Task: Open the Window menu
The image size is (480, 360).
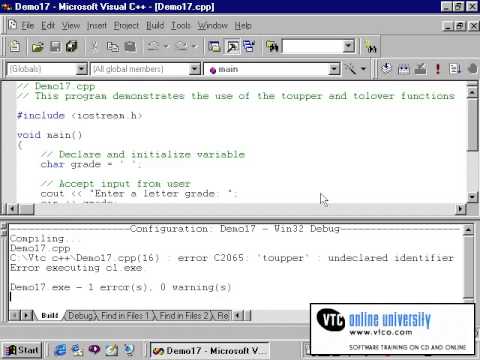Action: tap(213, 26)
